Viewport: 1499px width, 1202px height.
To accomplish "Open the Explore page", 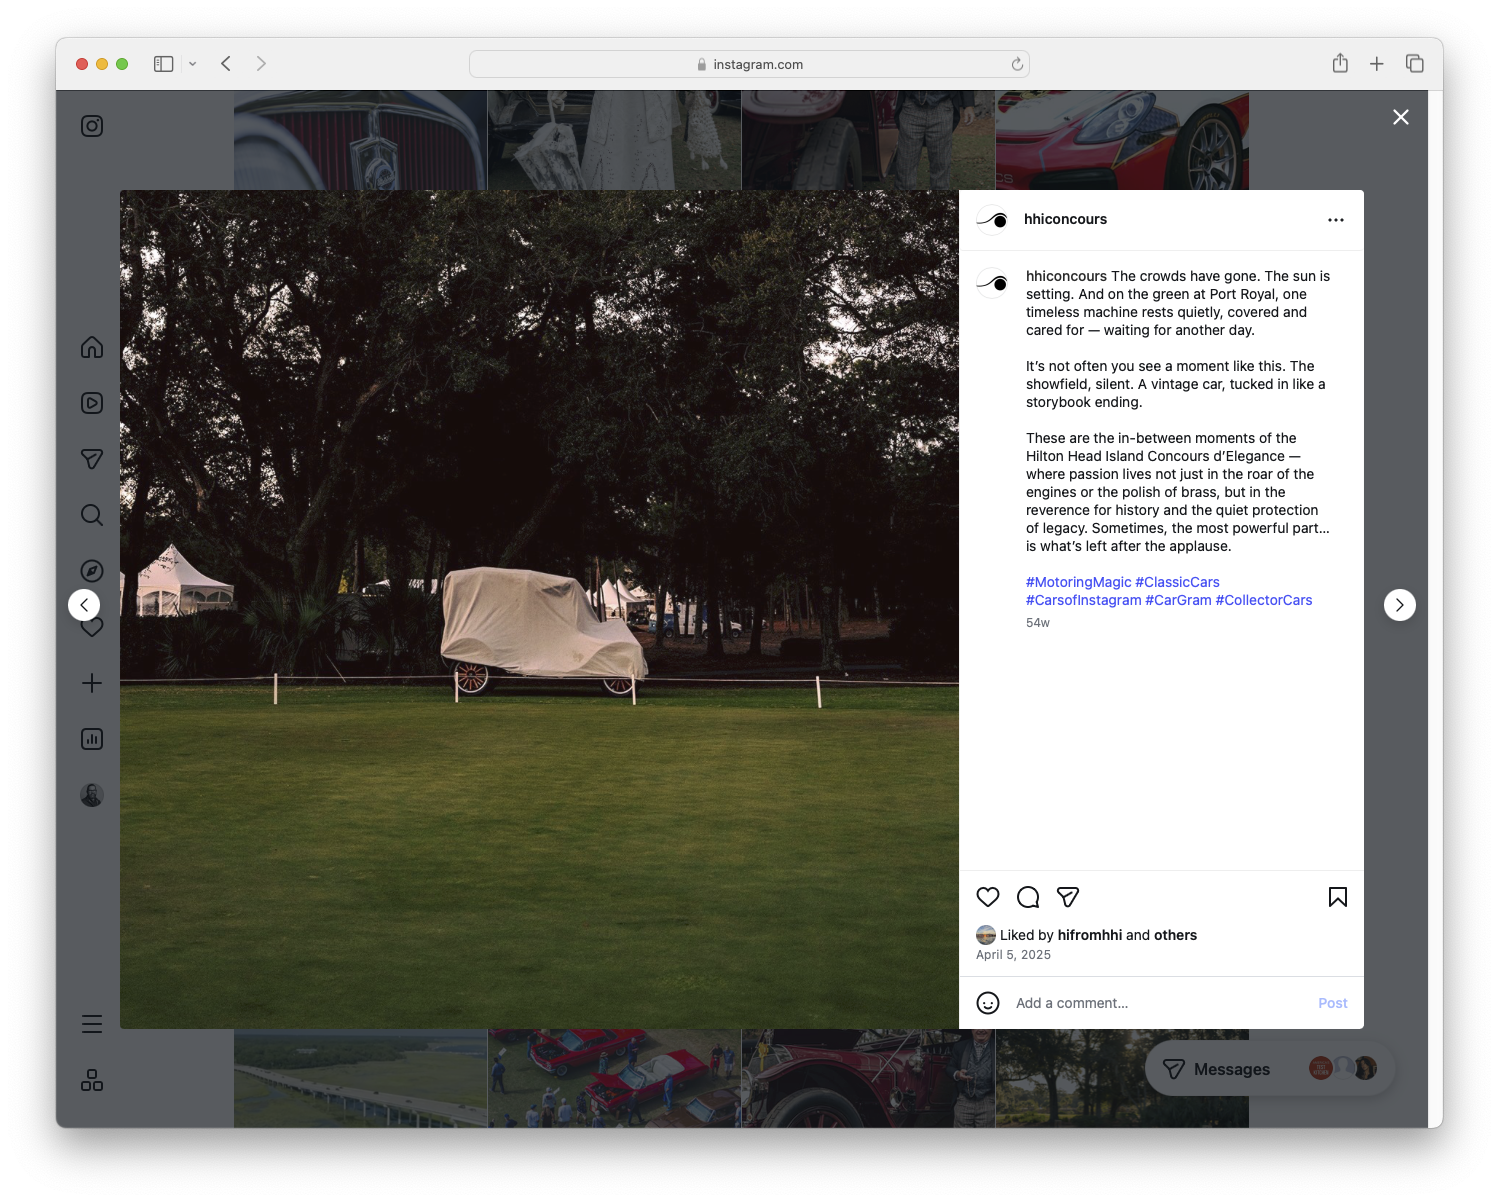I will click(91, 571).
